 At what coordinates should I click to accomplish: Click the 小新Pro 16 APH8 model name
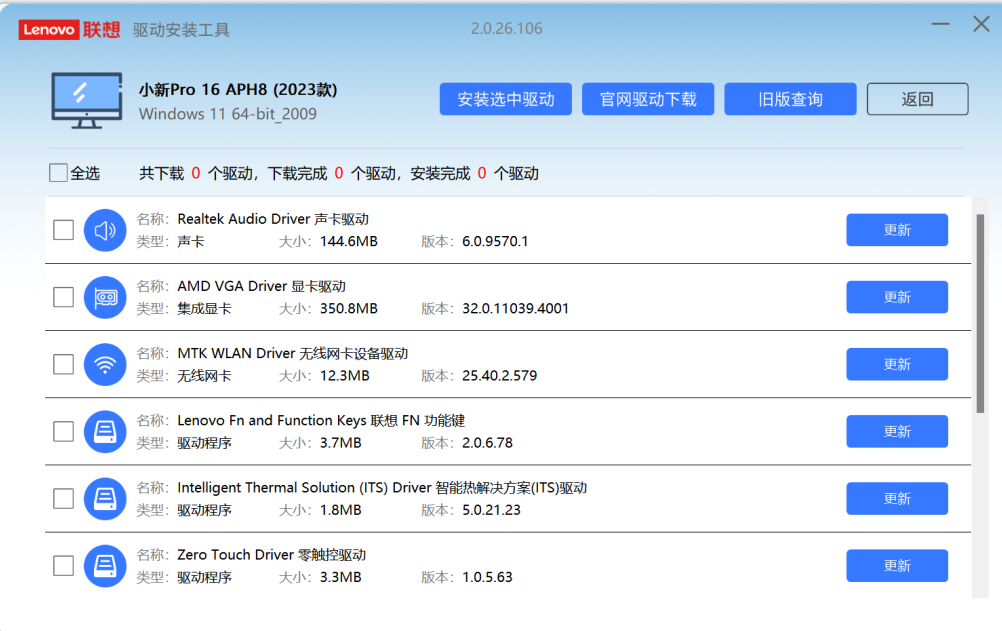pyautogui.click(x=238, y=90)
